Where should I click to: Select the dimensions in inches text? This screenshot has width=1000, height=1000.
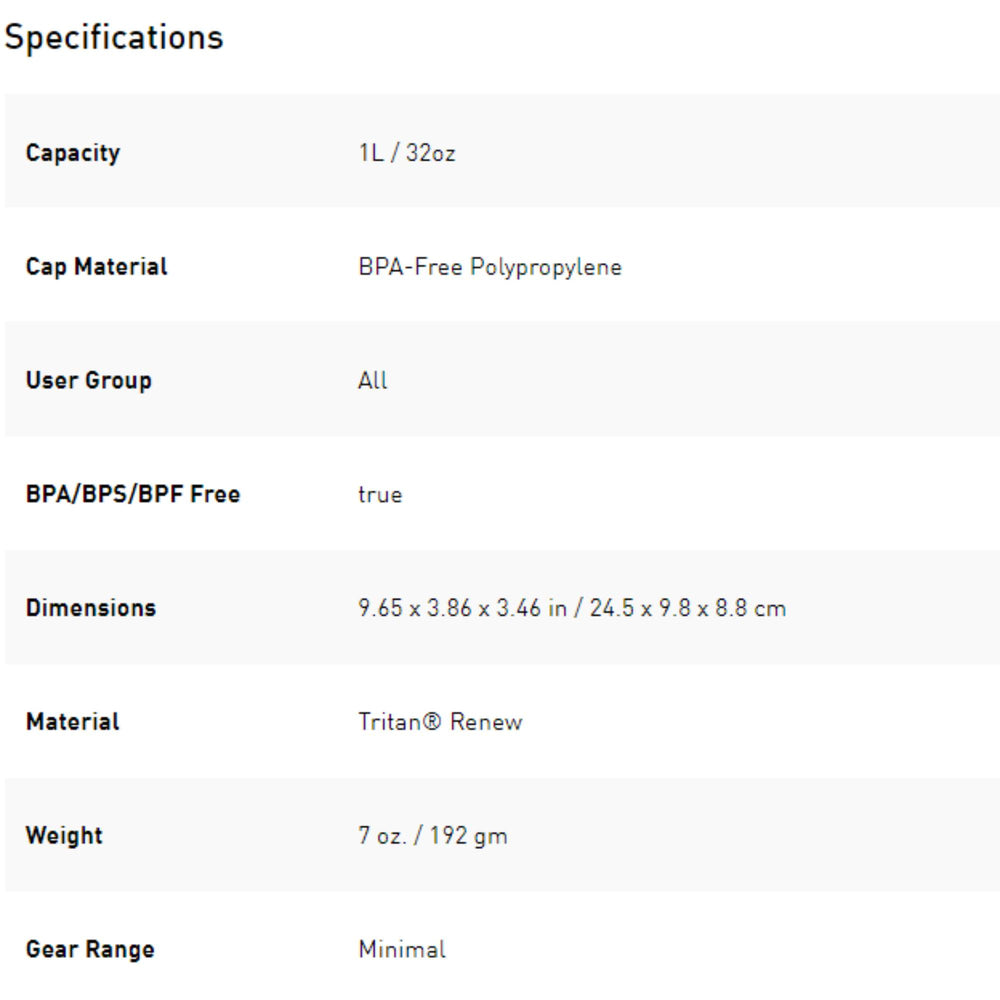coord(462,608)
